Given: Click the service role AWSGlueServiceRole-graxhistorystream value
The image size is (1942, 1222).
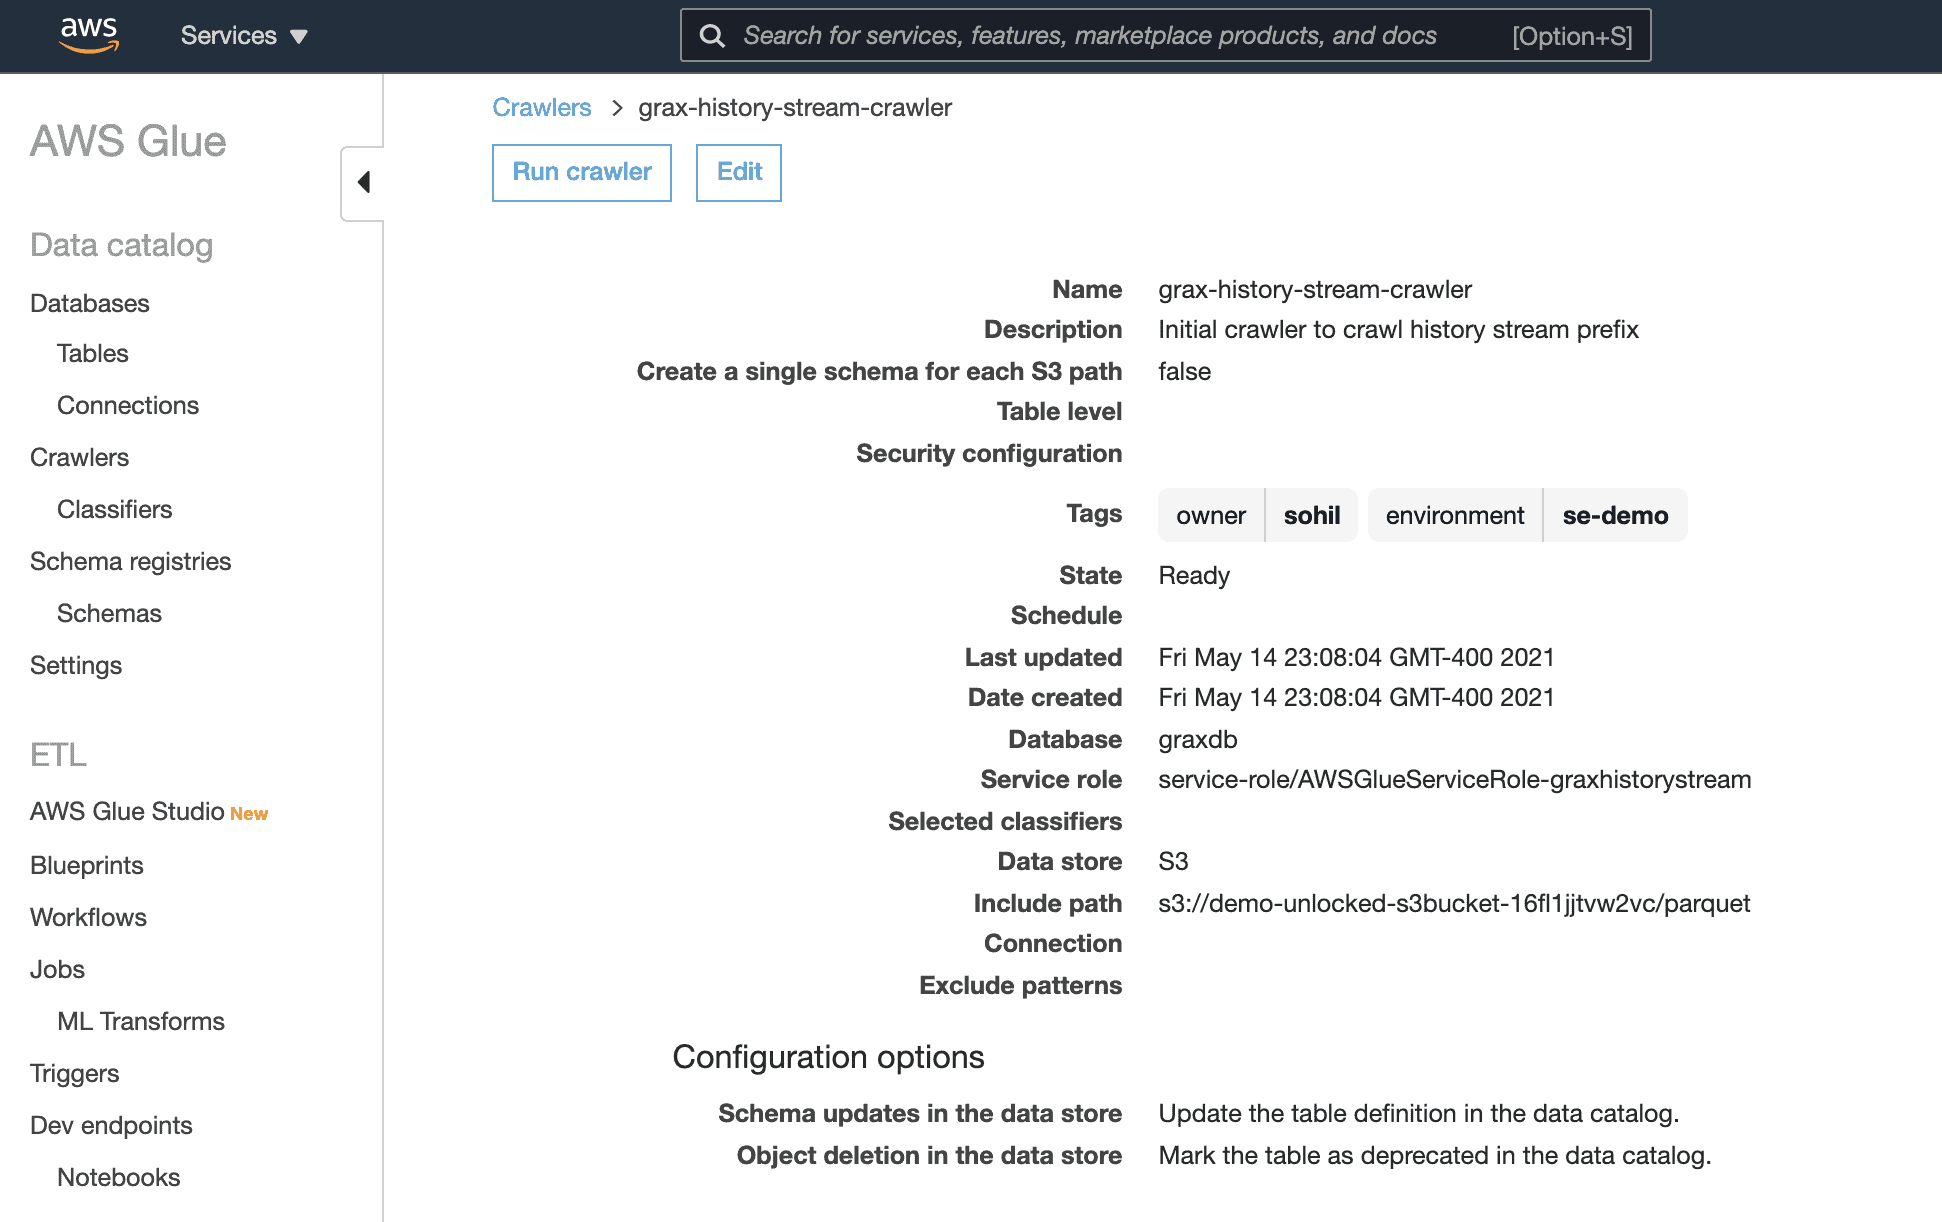Looking at the screenshot, I should [x=1455, y=779].
